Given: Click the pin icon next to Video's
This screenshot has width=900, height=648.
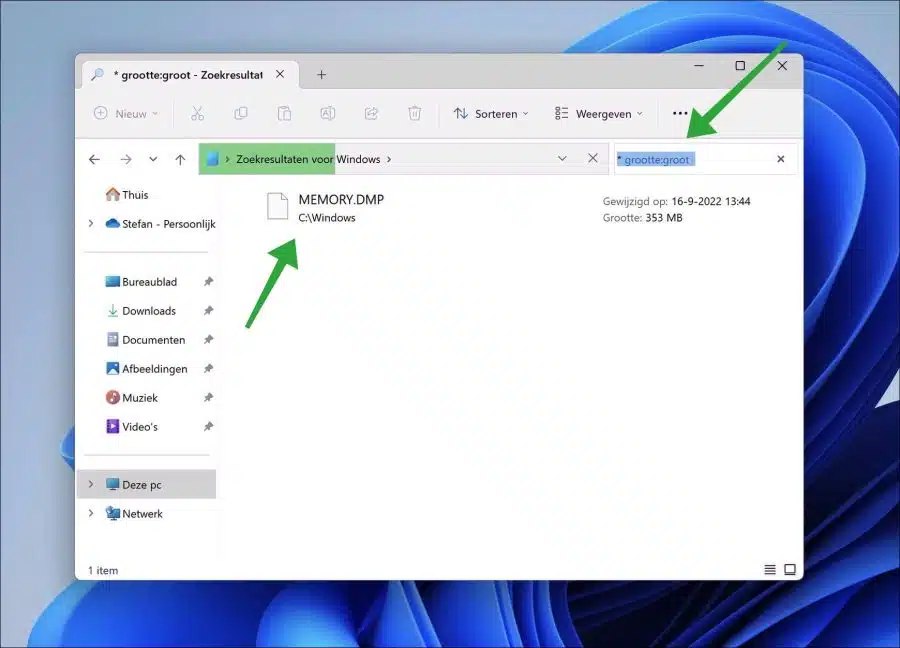Looking at the screenshot, I should pyautogui.click(x=208, y=426).
